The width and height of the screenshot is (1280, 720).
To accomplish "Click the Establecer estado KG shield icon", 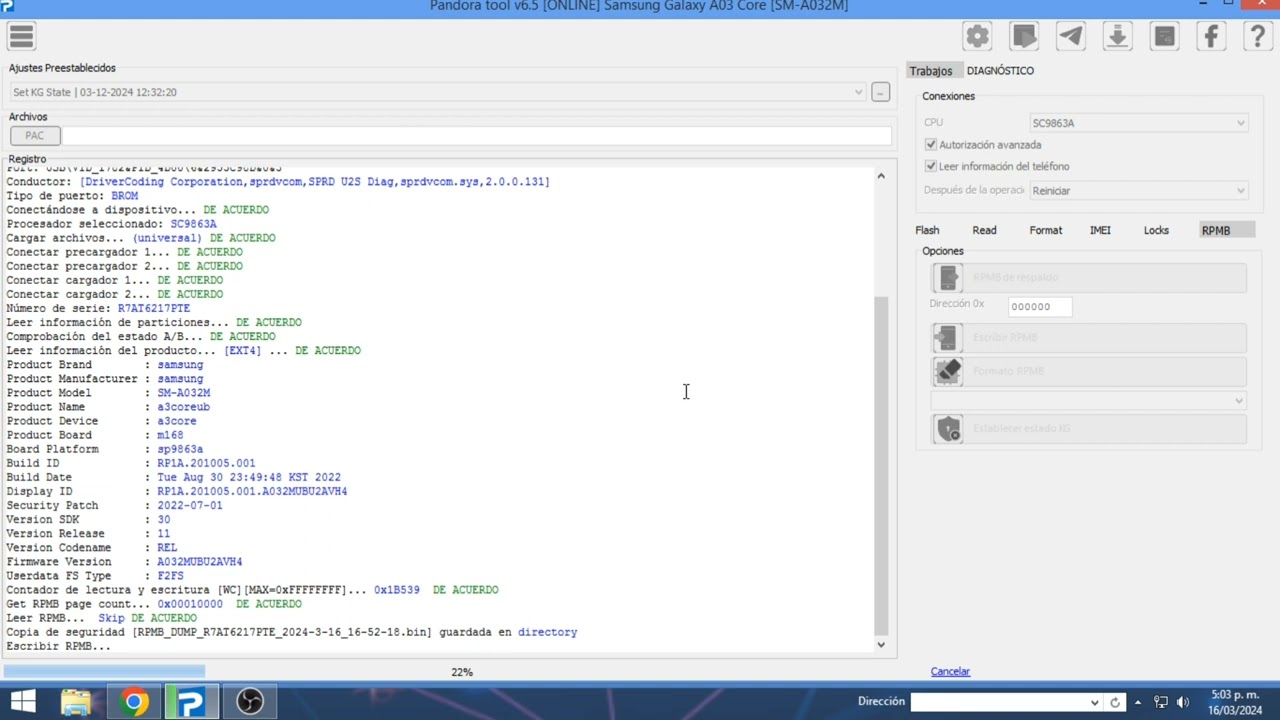I will [x=948, y=429].
